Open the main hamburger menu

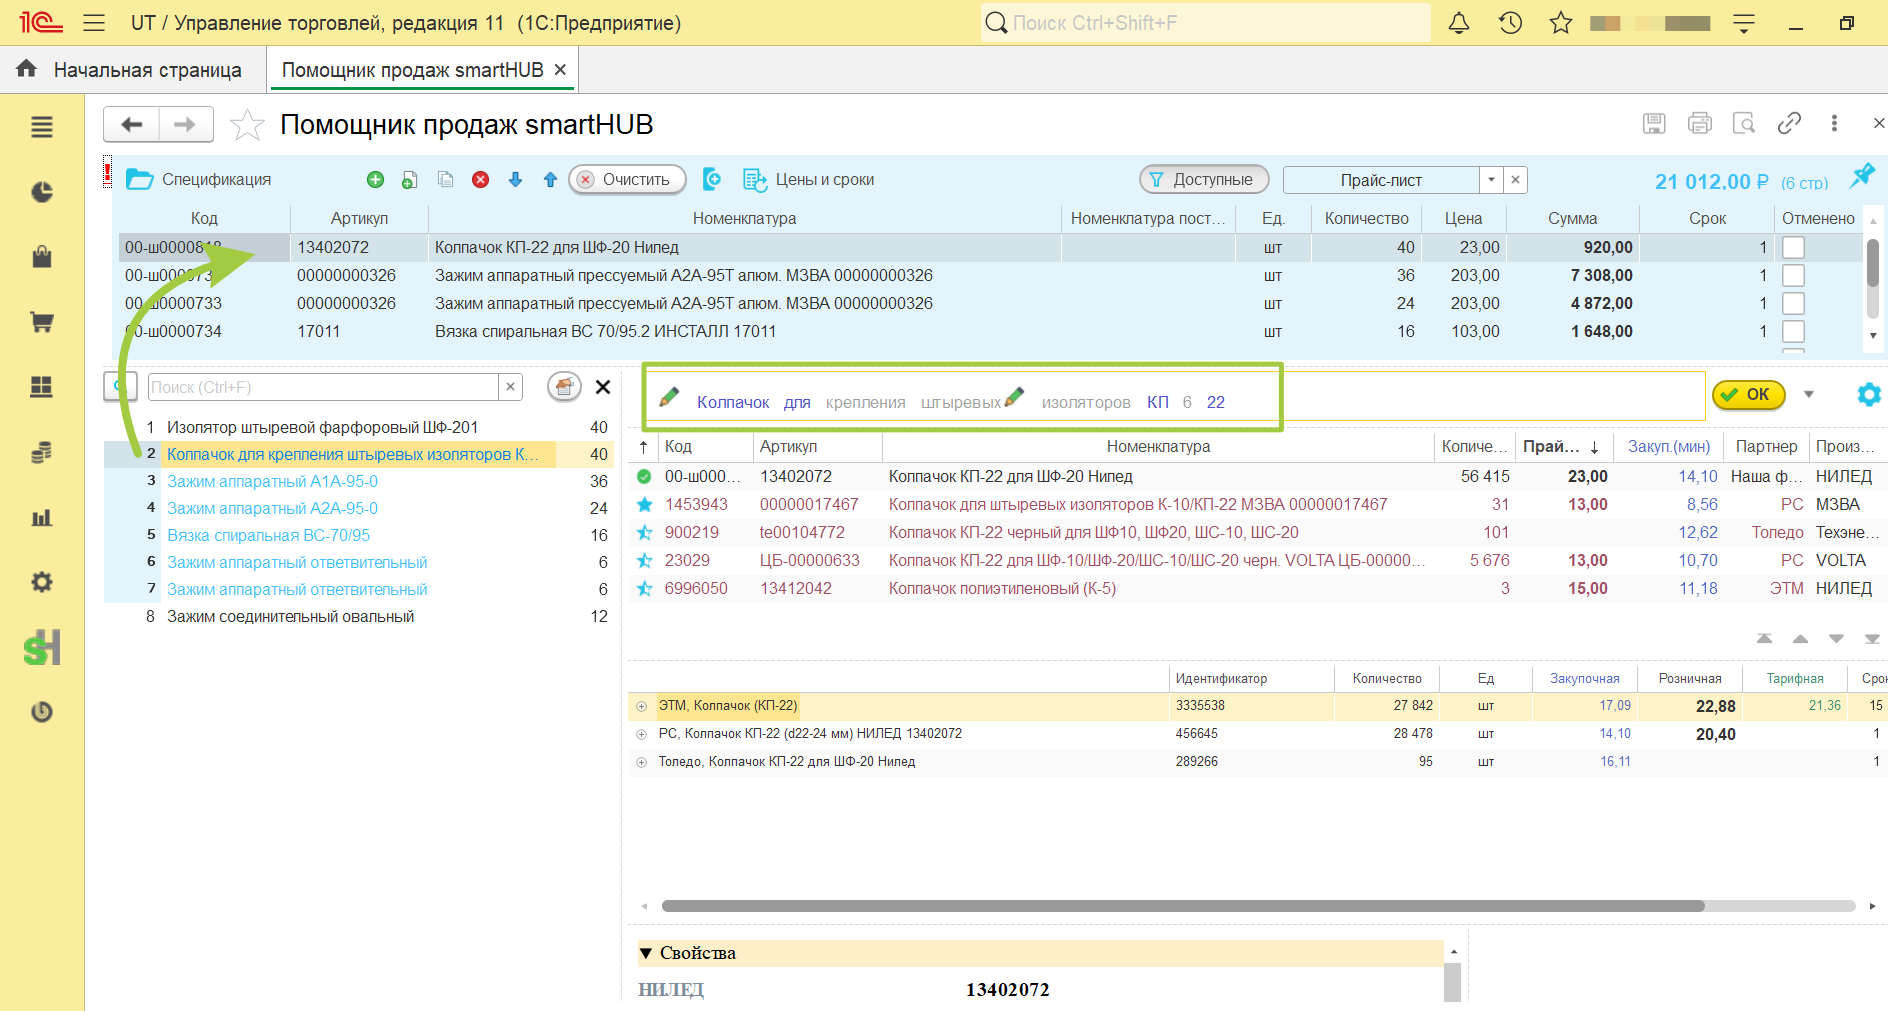(x=94, y=23)
